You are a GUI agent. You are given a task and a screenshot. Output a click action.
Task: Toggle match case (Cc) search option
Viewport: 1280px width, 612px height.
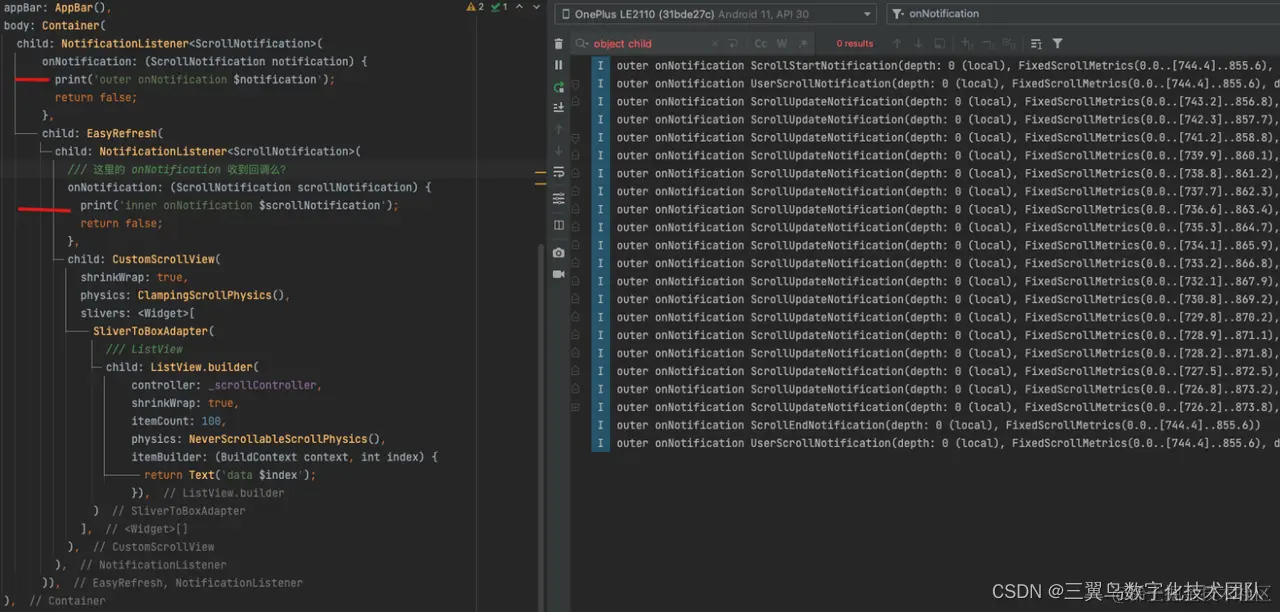(761, 44)
